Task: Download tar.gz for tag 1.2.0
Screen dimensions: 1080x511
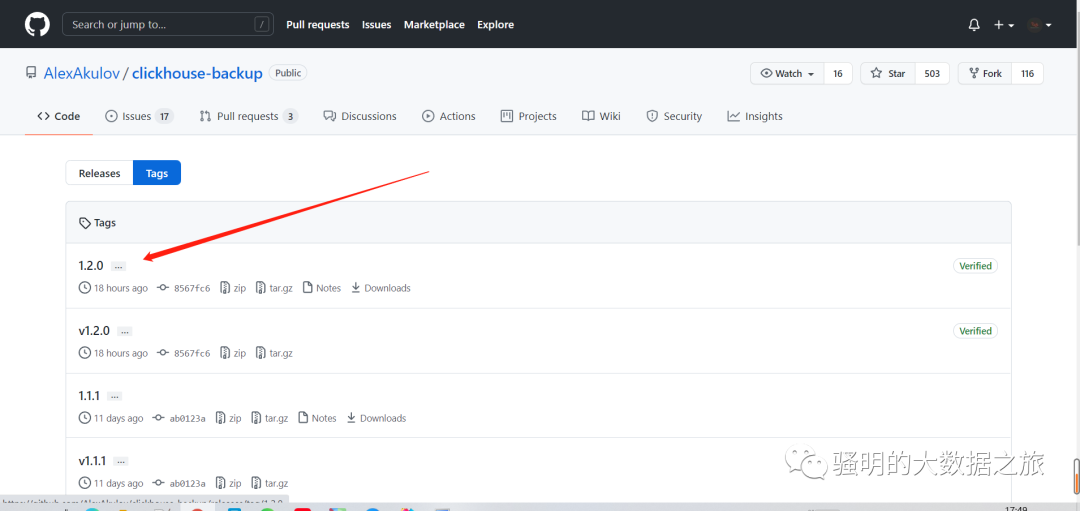Action: coord(274,288)
